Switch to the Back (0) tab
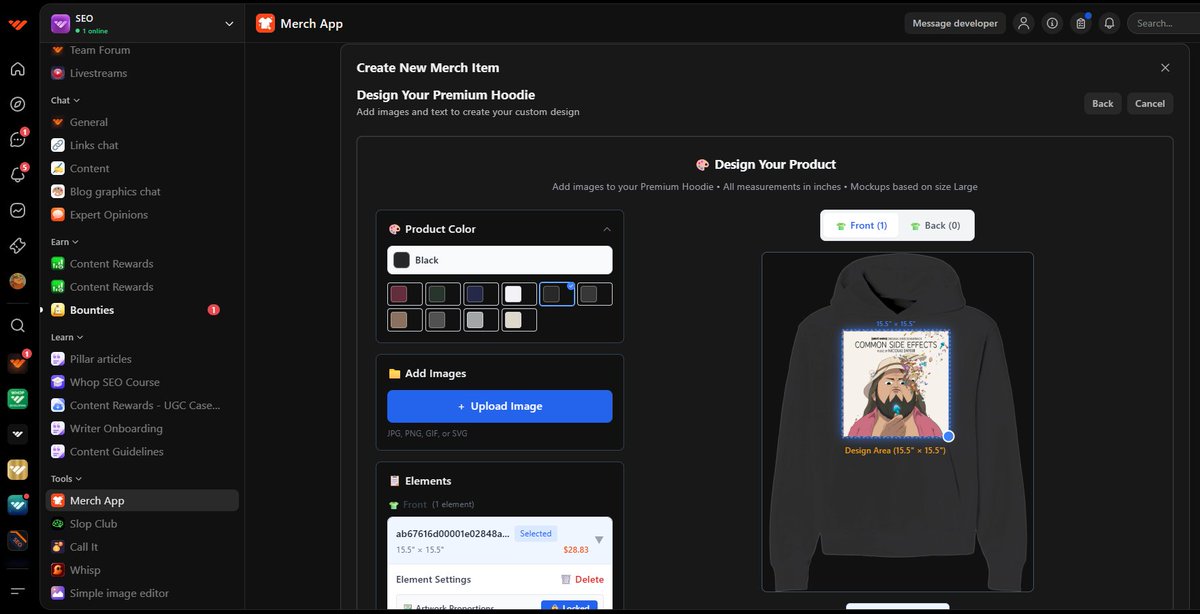The width and height of the screenshot is (1200, 614). 934,225
